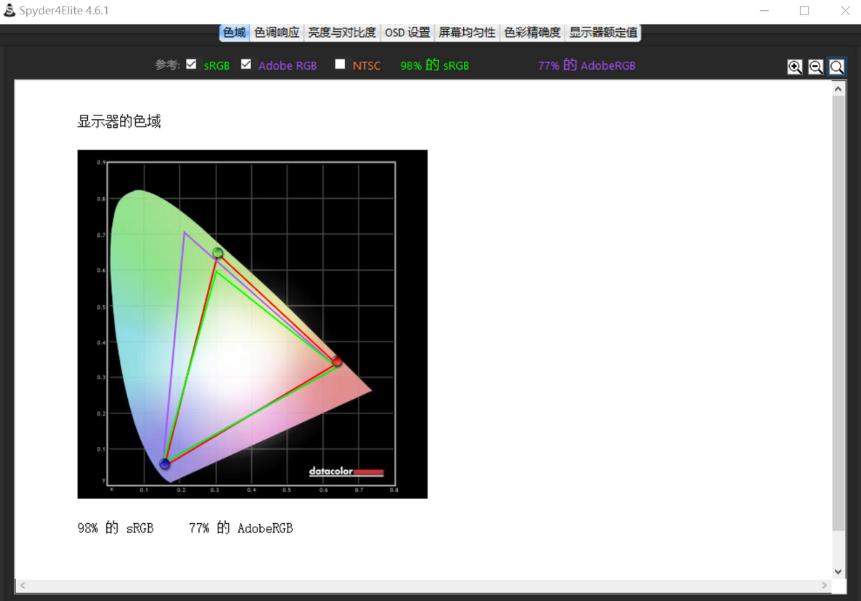Click the Adobe RGB reference label

(288, 66)
